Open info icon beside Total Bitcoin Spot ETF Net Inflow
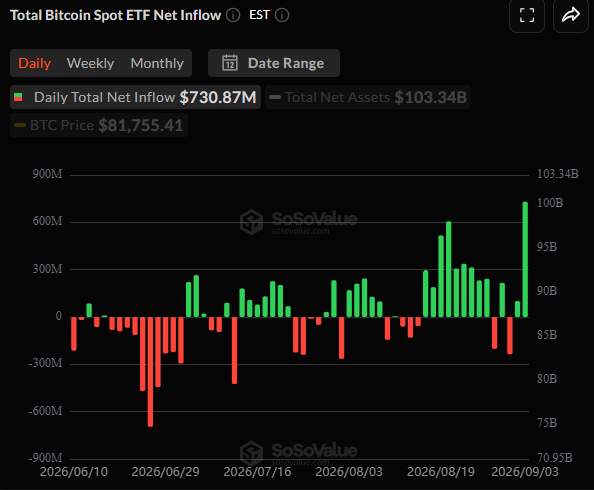Image resolution: width=594 pixels, height=490 pixels. [233, 15]
